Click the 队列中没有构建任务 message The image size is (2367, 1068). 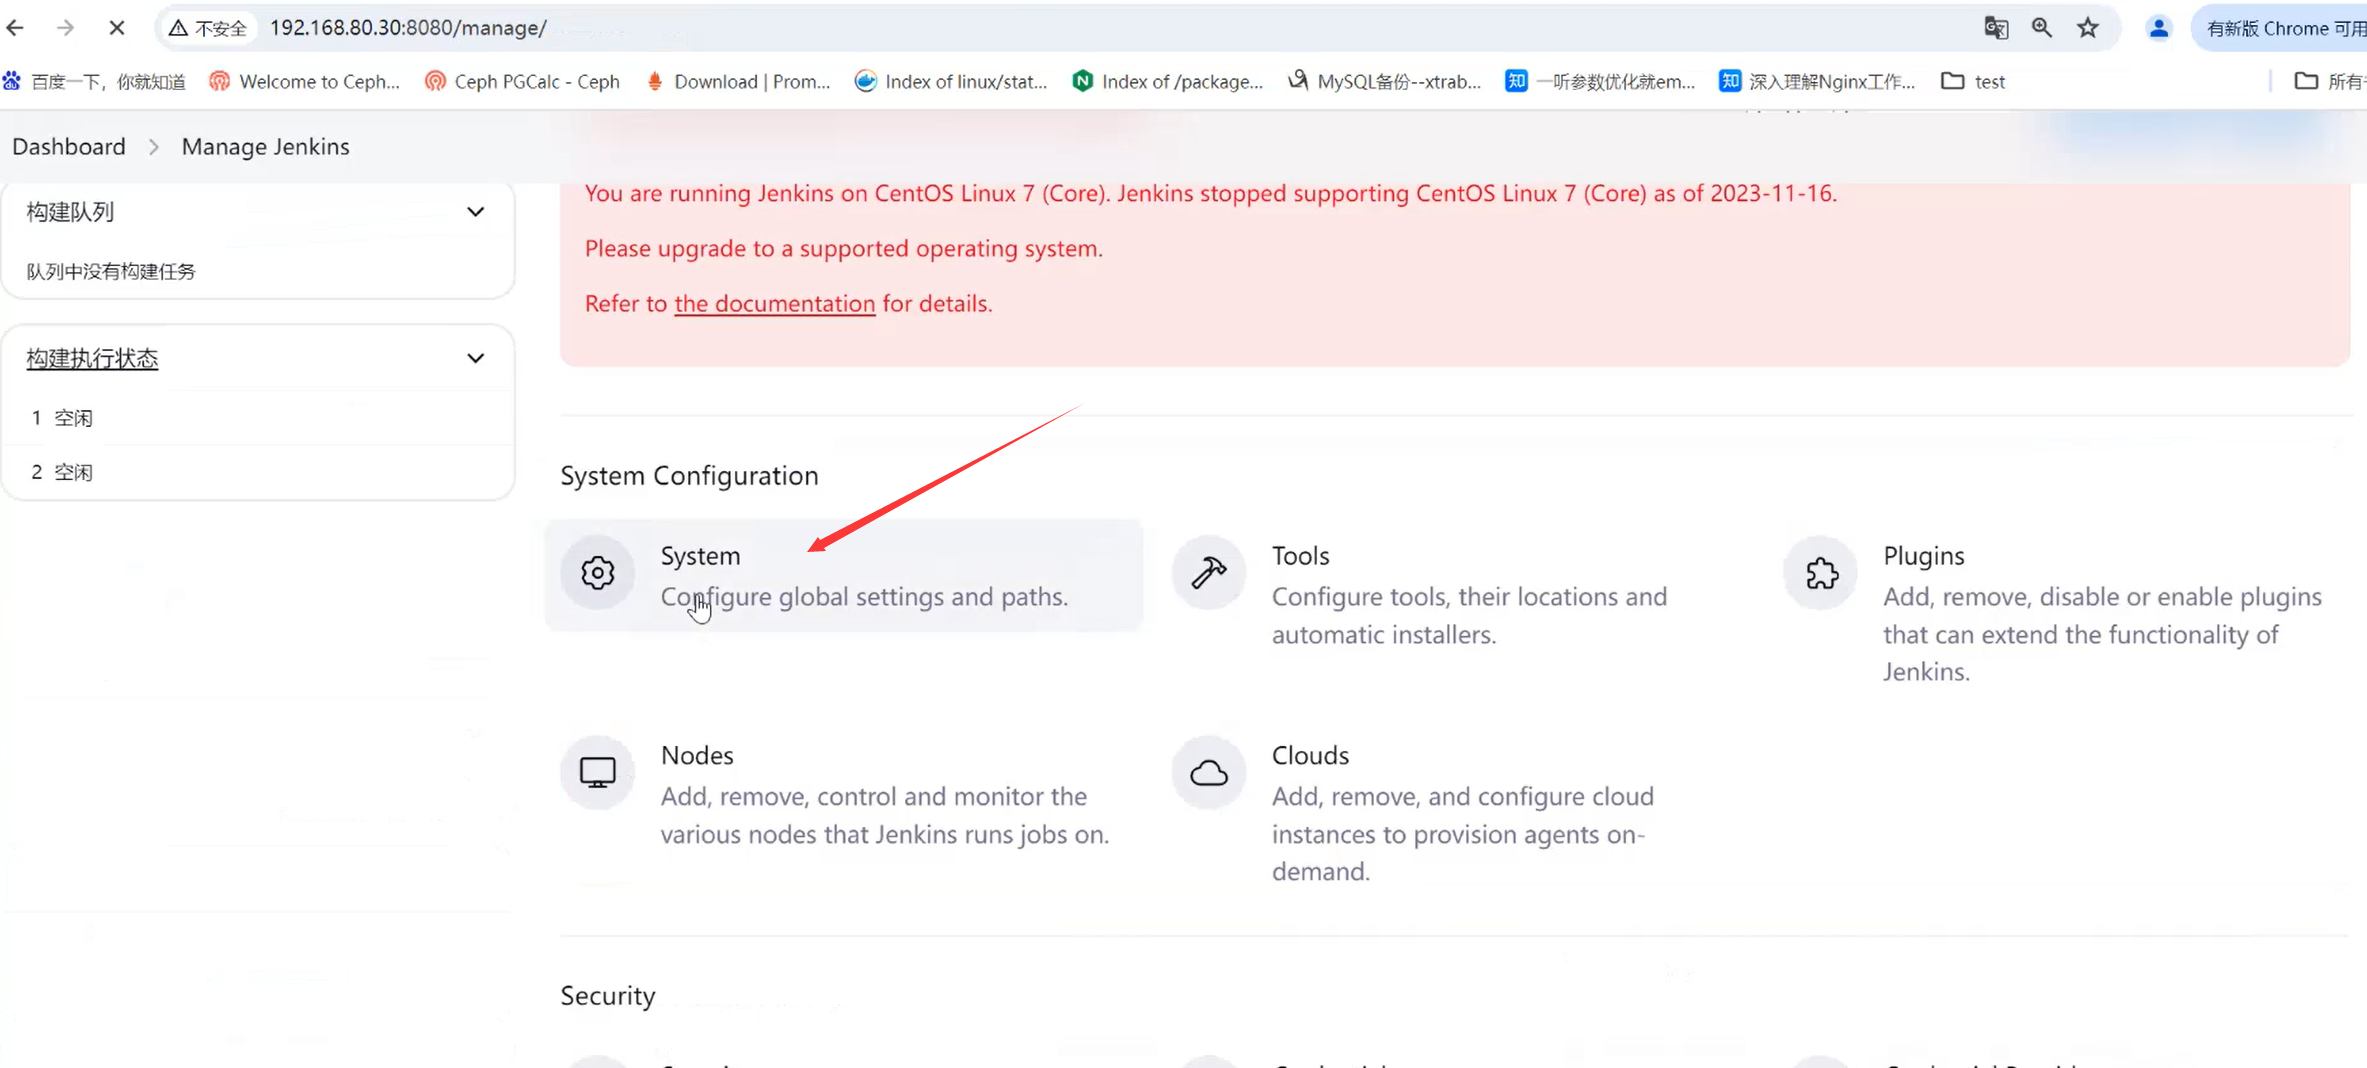pyautogui.click(x=111, y=272)
